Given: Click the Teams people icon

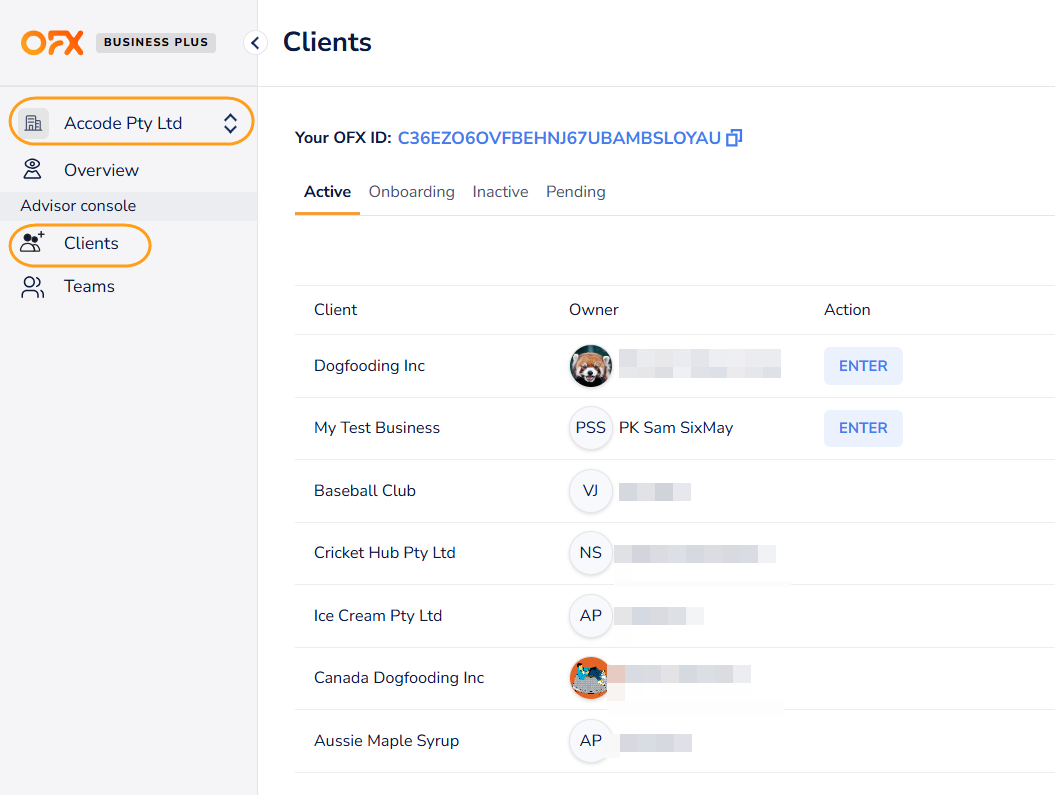Looking at the screenshot, I should point(32,287).
